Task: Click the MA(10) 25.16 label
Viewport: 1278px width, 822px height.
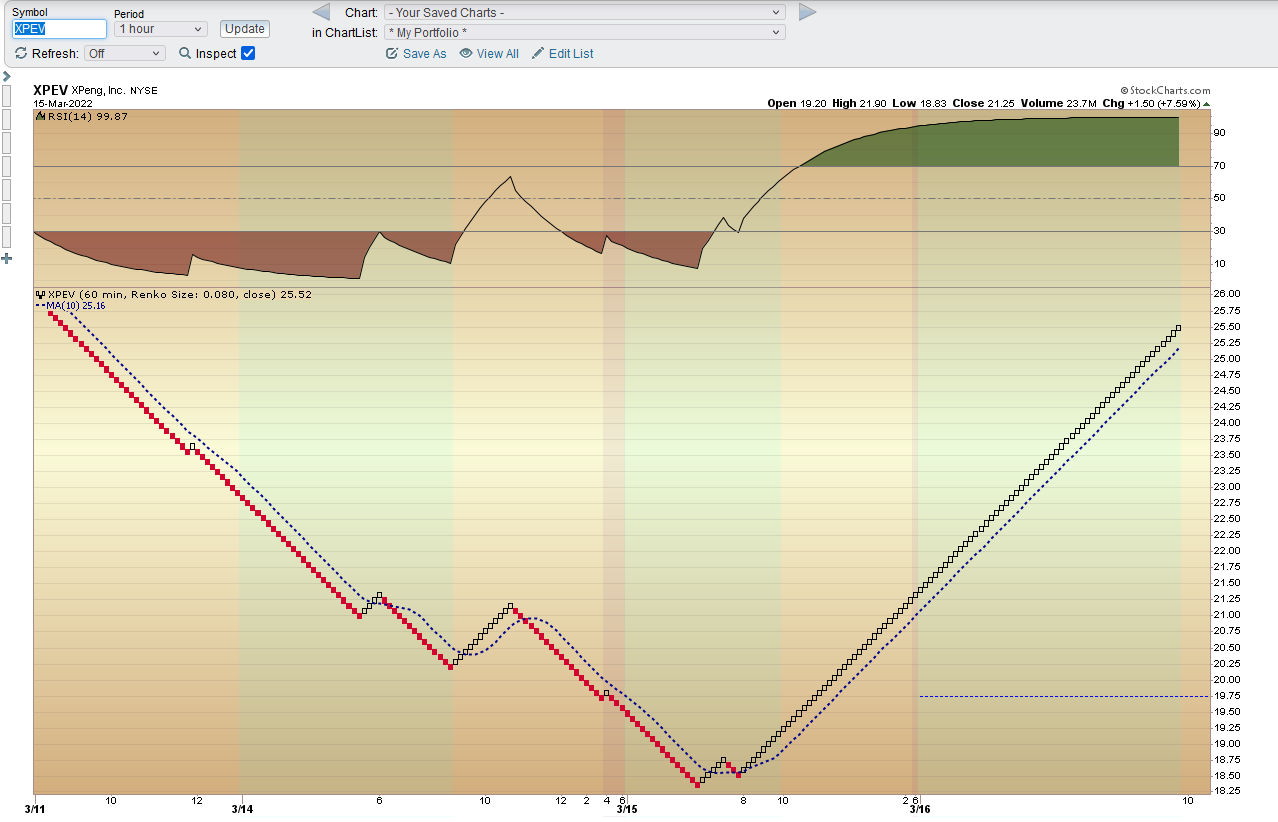Action: point(77,306)
